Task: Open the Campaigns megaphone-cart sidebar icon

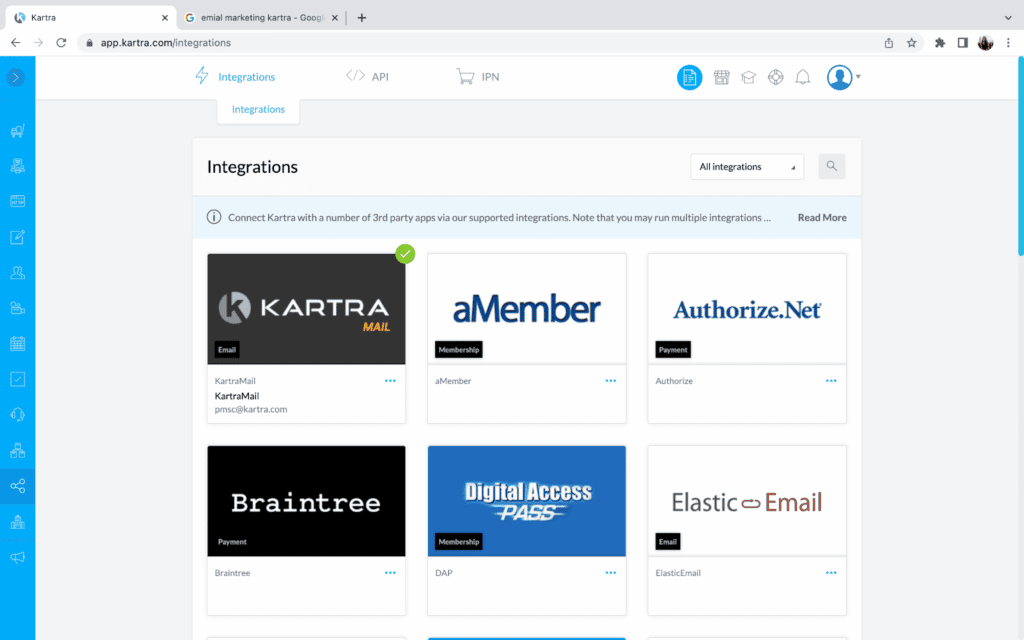Action: click(x=18, y=131)
